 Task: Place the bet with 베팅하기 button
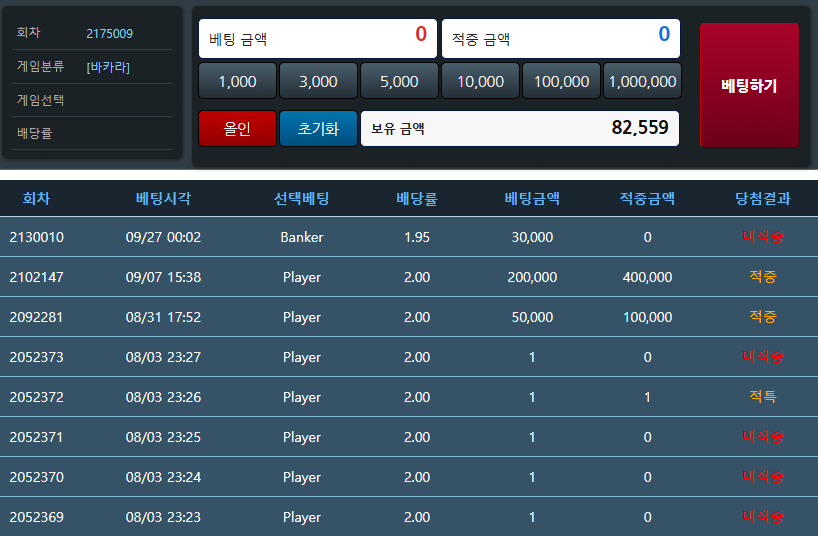point(749,85)
